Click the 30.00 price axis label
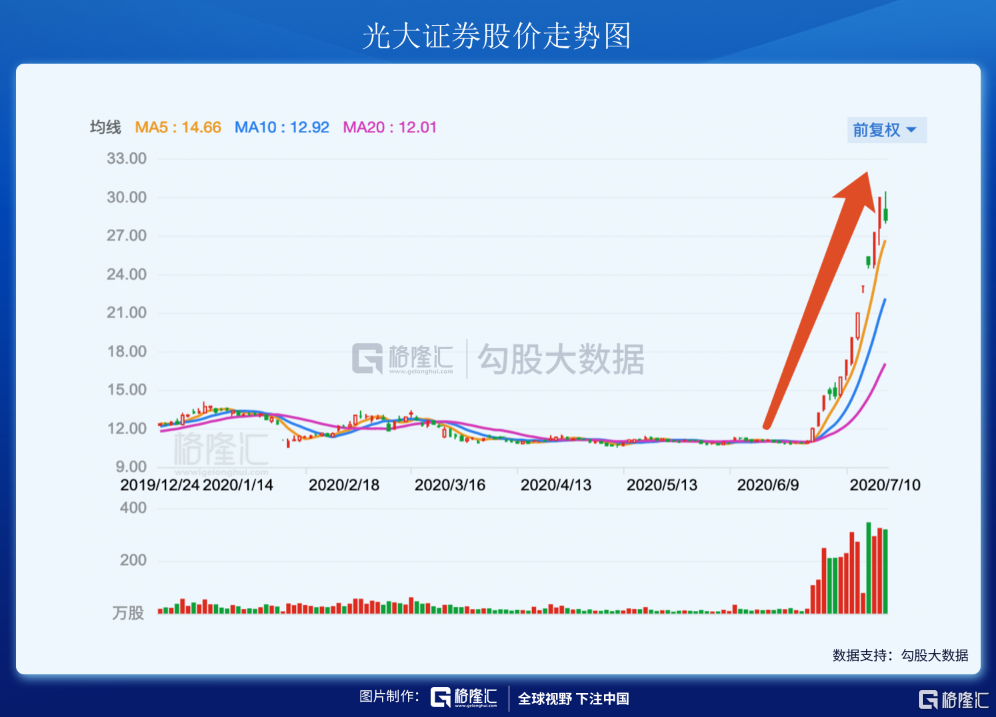This screenshot has height=717, width=996. 126,198
